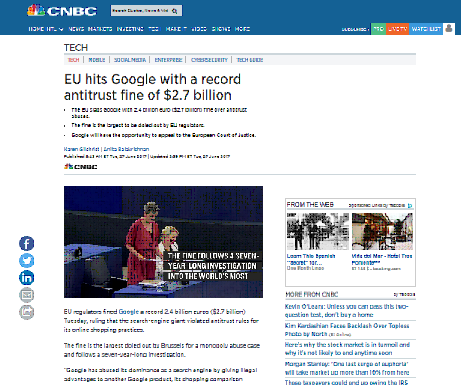Screen dimensions: 461x385
Task: Expand the HOME INTL edition dropdown
Action: tap(46, 29)
